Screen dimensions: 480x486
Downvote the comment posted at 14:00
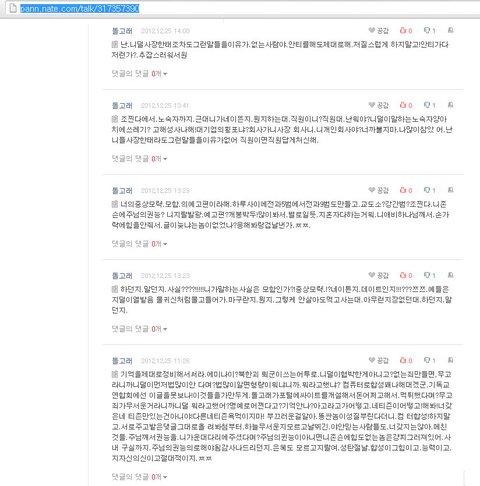pyautogui.click(x=429, y=31)
